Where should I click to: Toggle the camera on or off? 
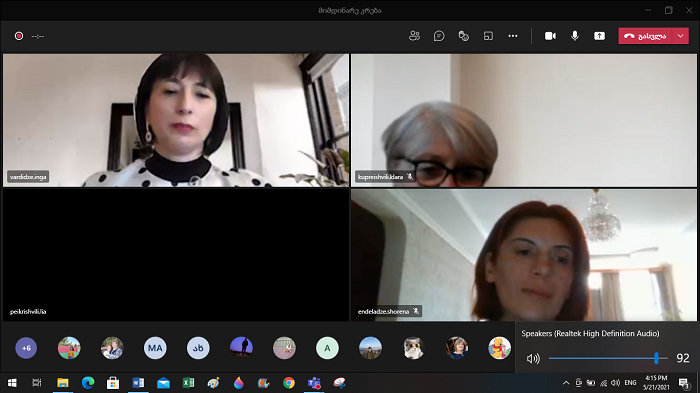click(550, 36)
